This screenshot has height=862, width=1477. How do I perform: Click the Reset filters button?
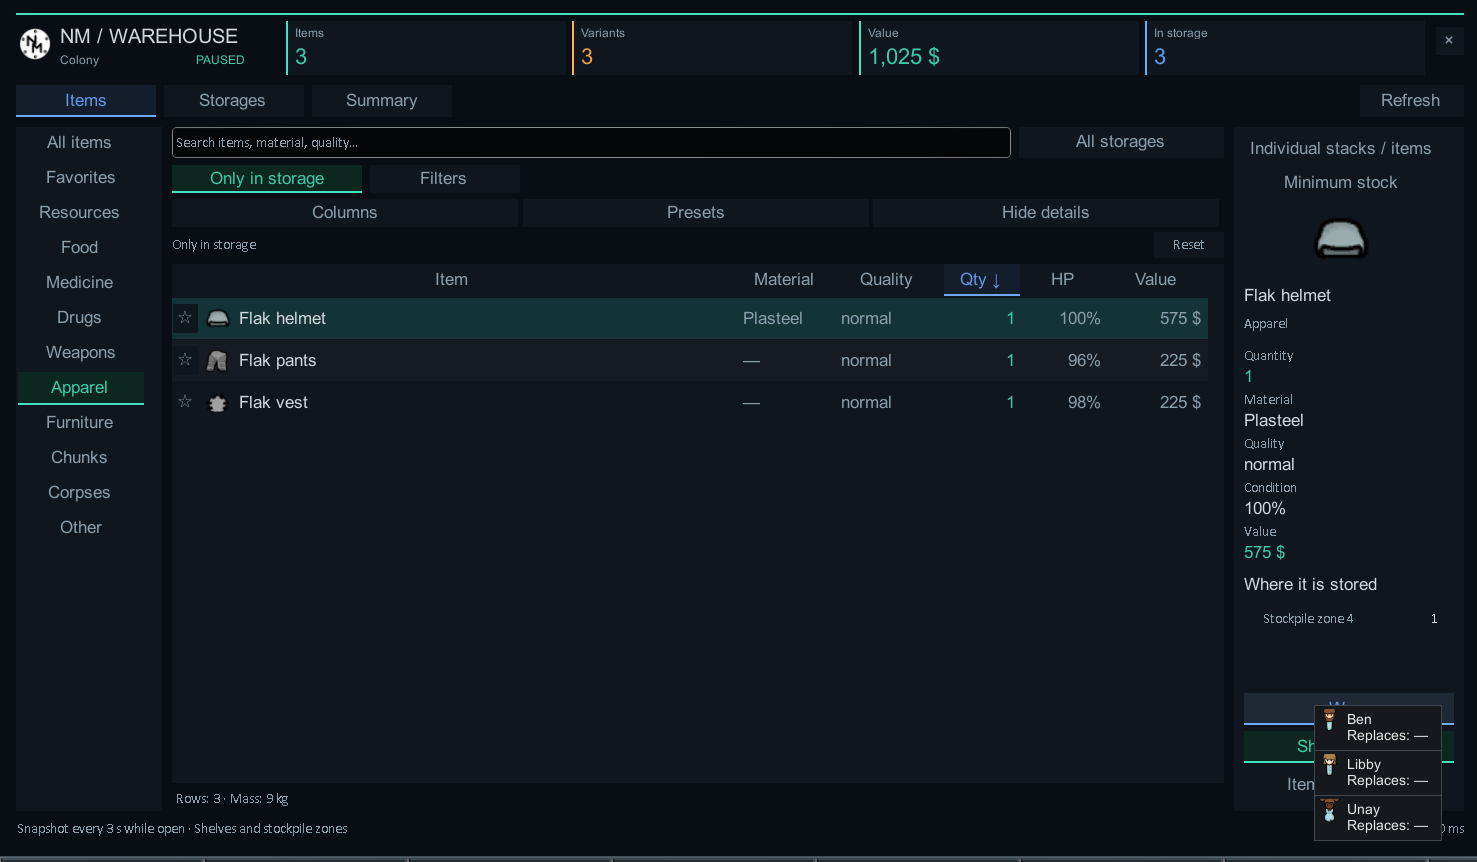(x=1188, y=245)
